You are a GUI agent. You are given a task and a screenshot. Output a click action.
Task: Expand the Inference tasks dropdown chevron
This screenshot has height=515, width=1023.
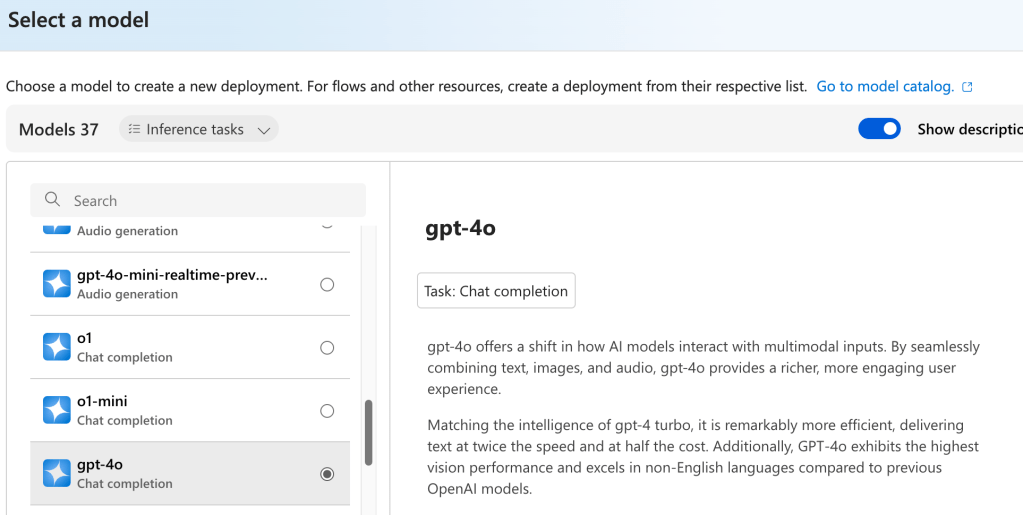(x=264, y=130)
